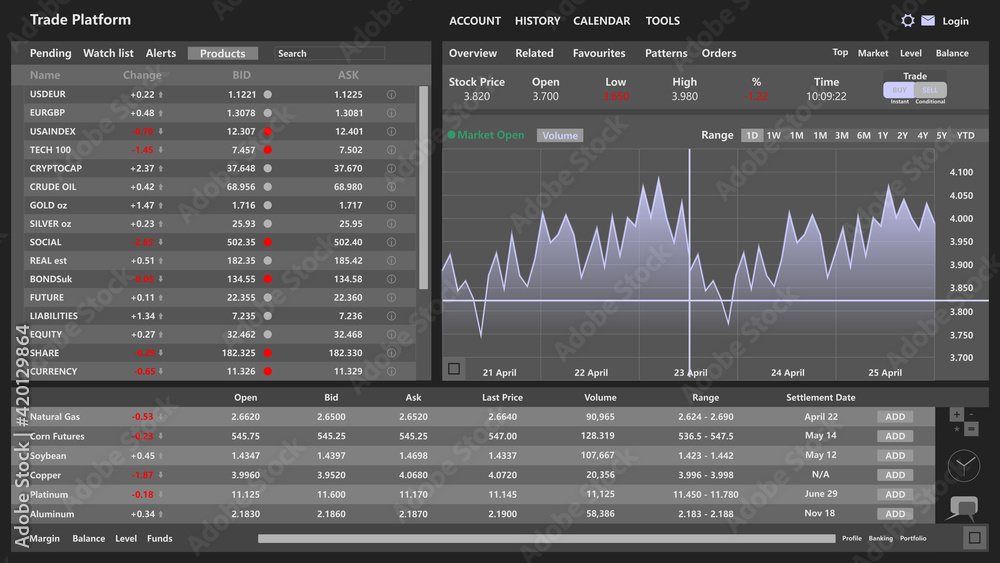
Task: Click red status dot on USAINDEX row
Action: tap(268, 131)
